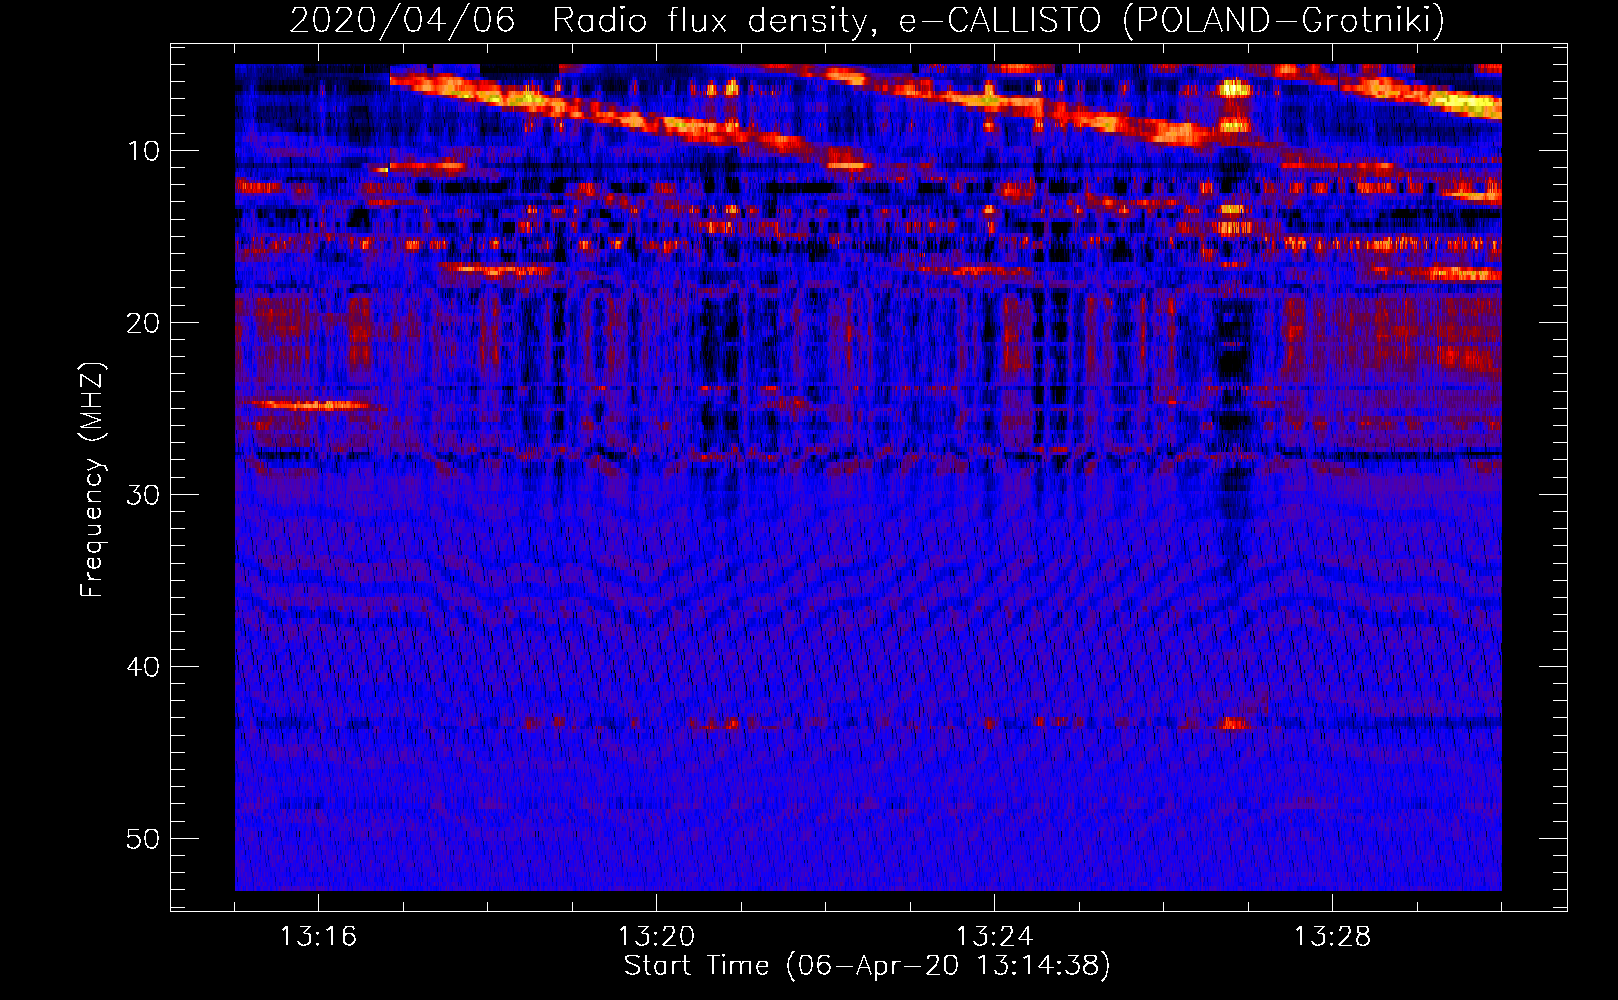The height and width of the screenshot is (1000, 1618).
Task: Select the 13:28 time tick label
Action: point(1332,936)
